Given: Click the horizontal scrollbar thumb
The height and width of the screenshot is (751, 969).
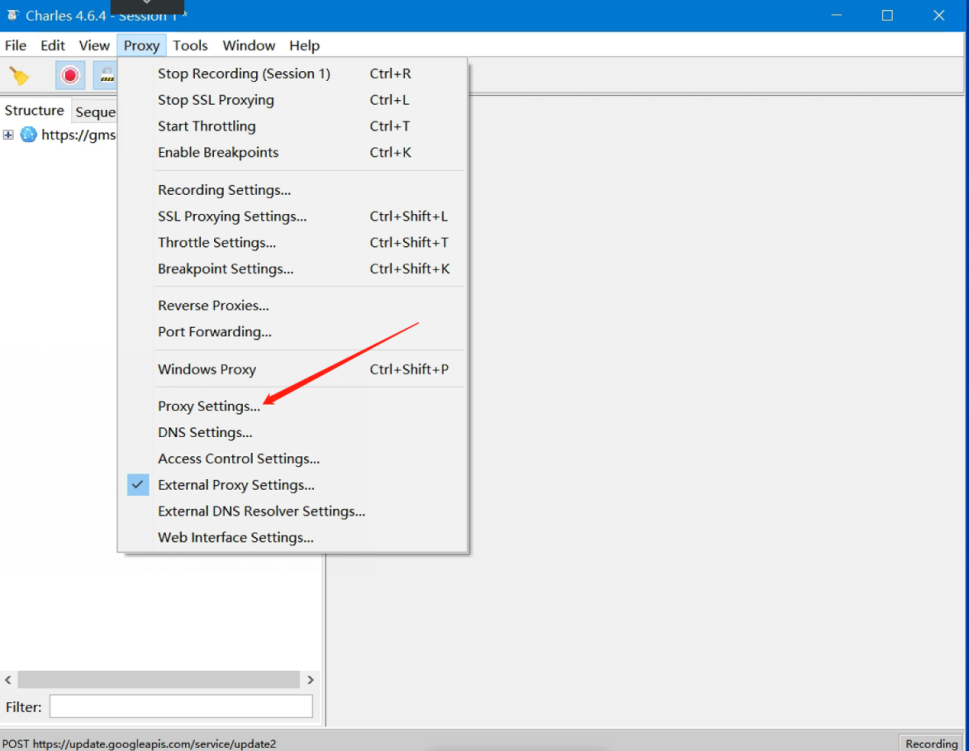Looking at the screenshot, I should (159, 680).
